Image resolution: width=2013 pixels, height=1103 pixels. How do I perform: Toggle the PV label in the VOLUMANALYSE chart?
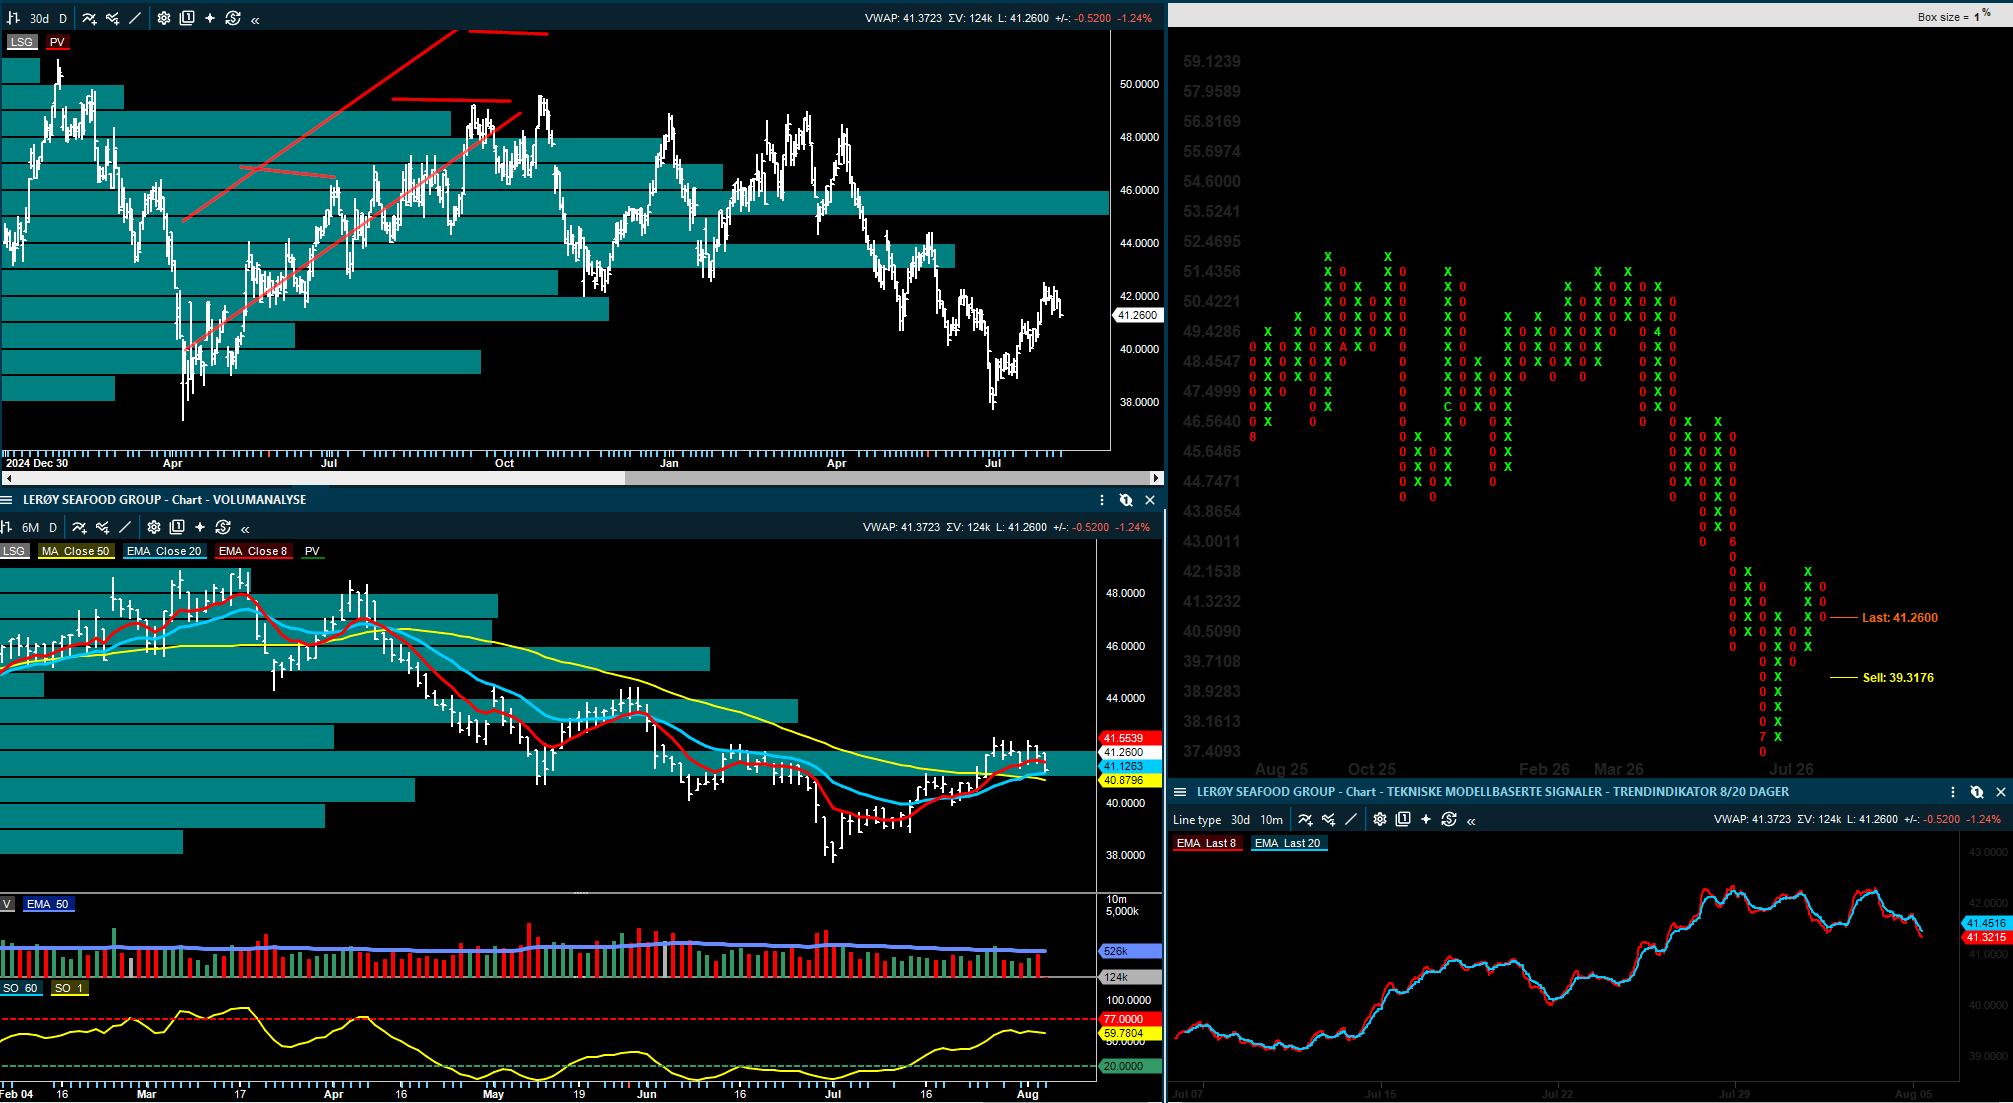(x=312, y=551)
